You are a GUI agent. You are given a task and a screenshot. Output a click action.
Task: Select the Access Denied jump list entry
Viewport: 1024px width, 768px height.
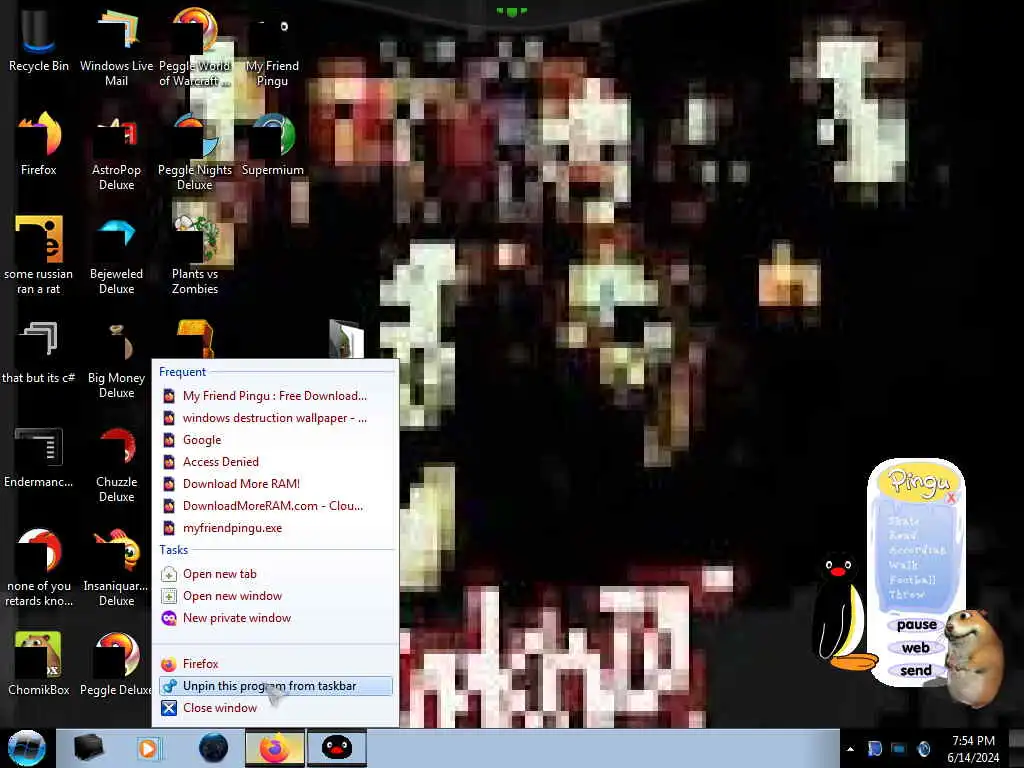pyautogui.click(x=275, y=462)
